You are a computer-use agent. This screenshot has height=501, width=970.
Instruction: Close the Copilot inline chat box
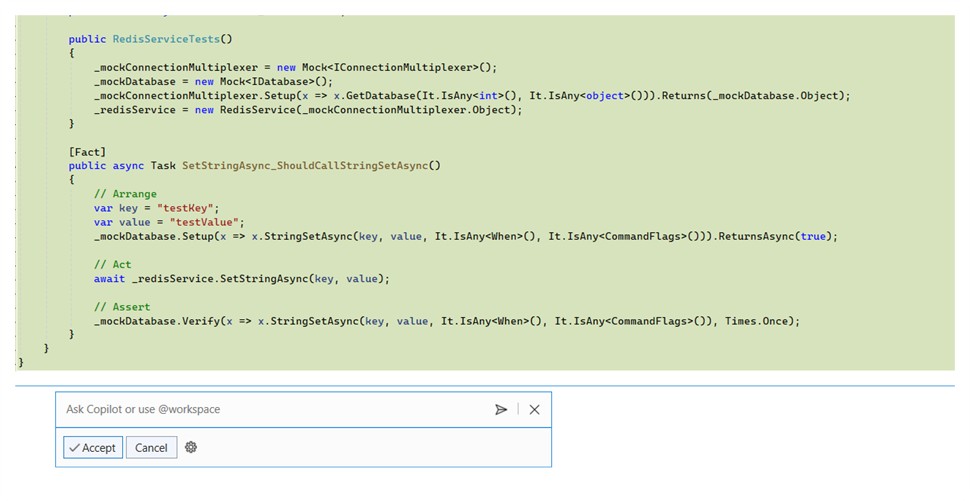tap(535, 409)
